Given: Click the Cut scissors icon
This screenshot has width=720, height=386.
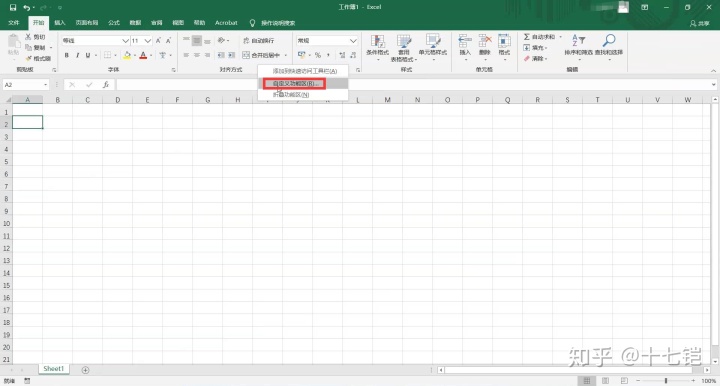Looking at the screenshot, I should 28,37.
